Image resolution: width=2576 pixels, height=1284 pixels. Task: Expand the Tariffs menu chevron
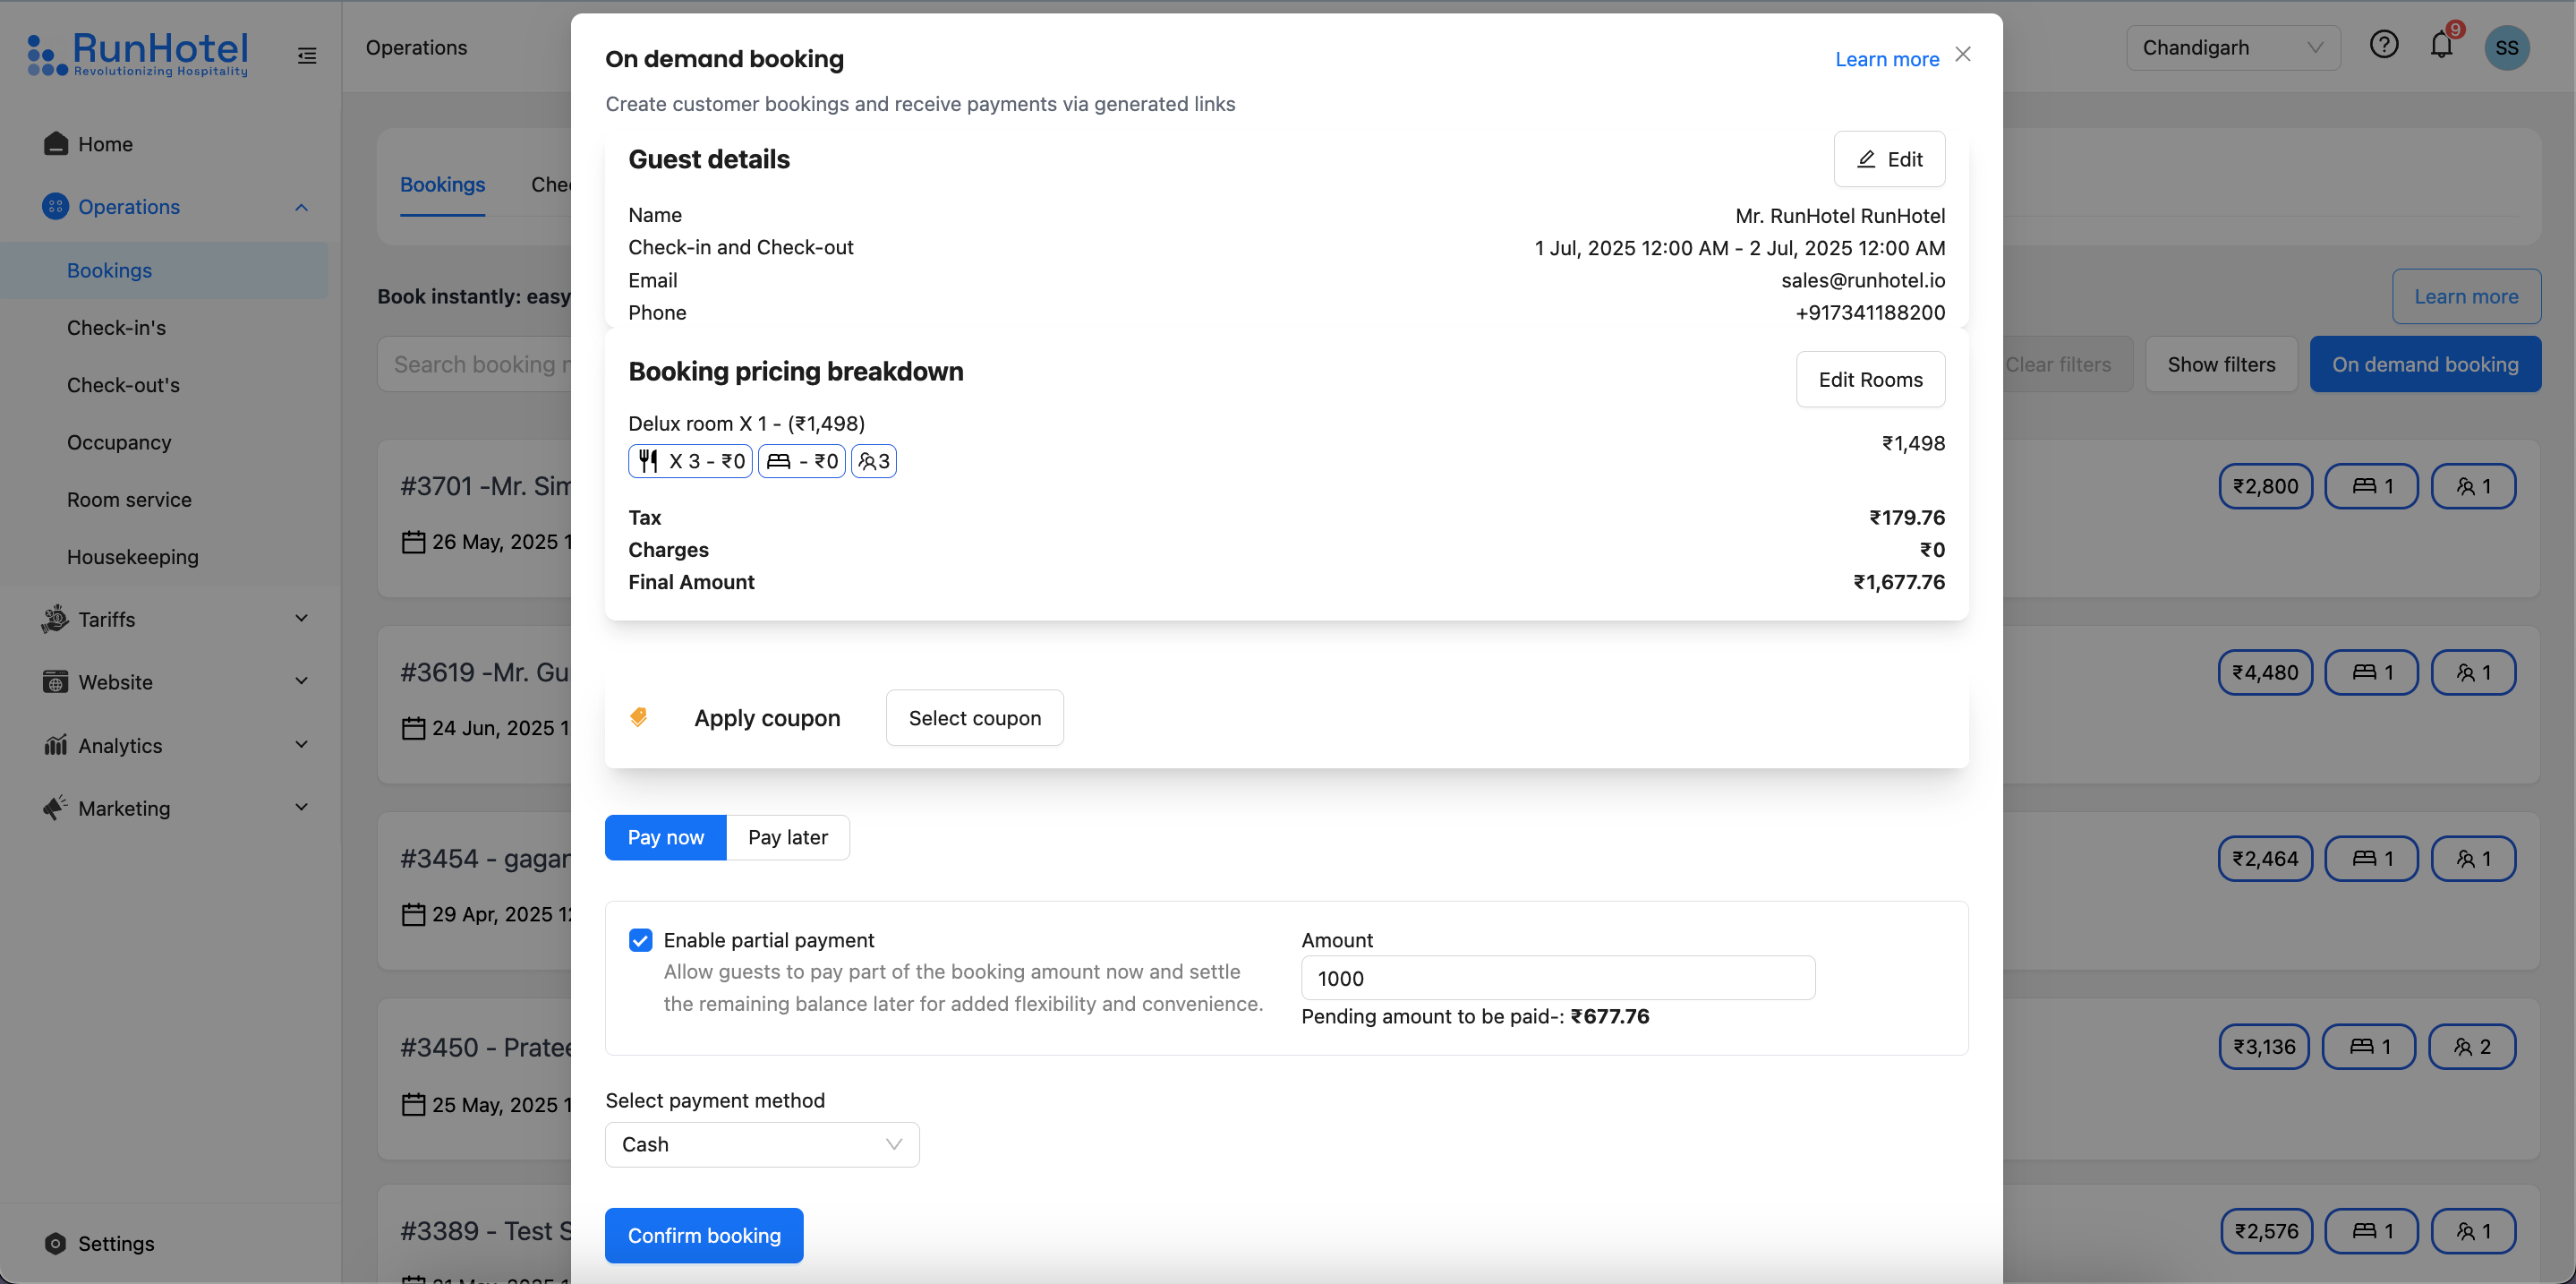click(x=301, y=619)
